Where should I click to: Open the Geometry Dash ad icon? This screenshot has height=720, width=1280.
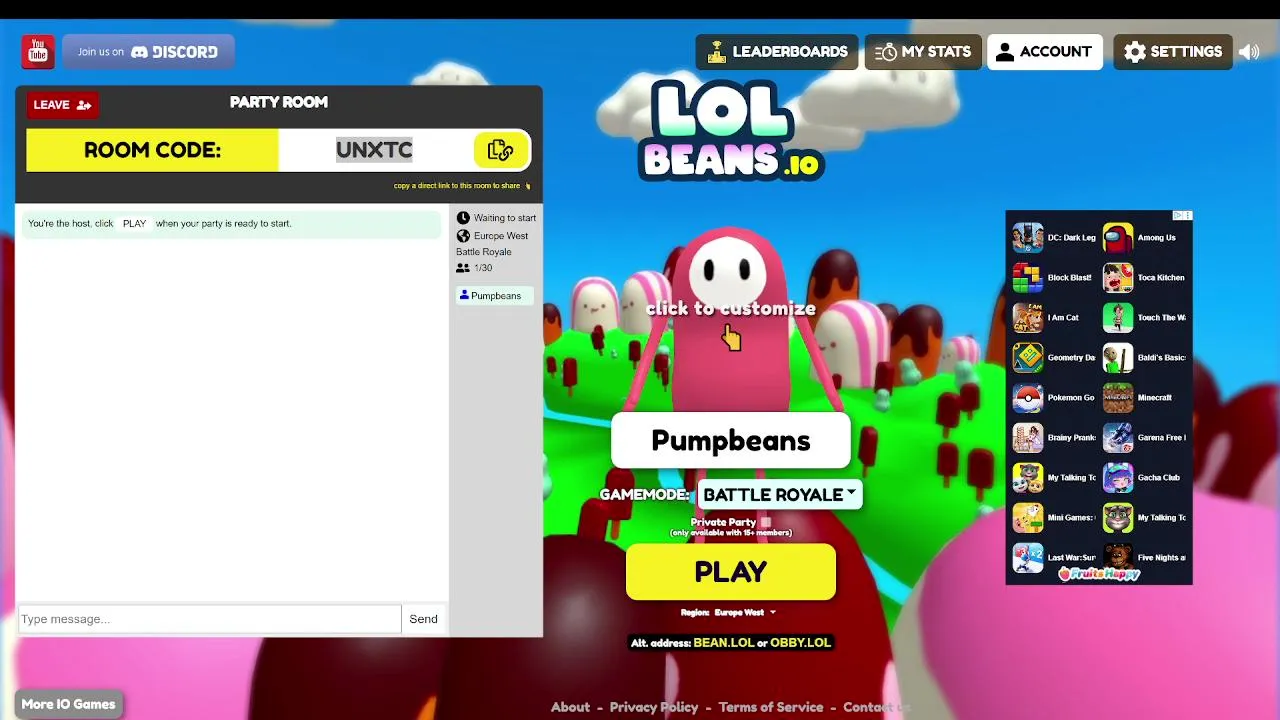(x=1027, y=358)
